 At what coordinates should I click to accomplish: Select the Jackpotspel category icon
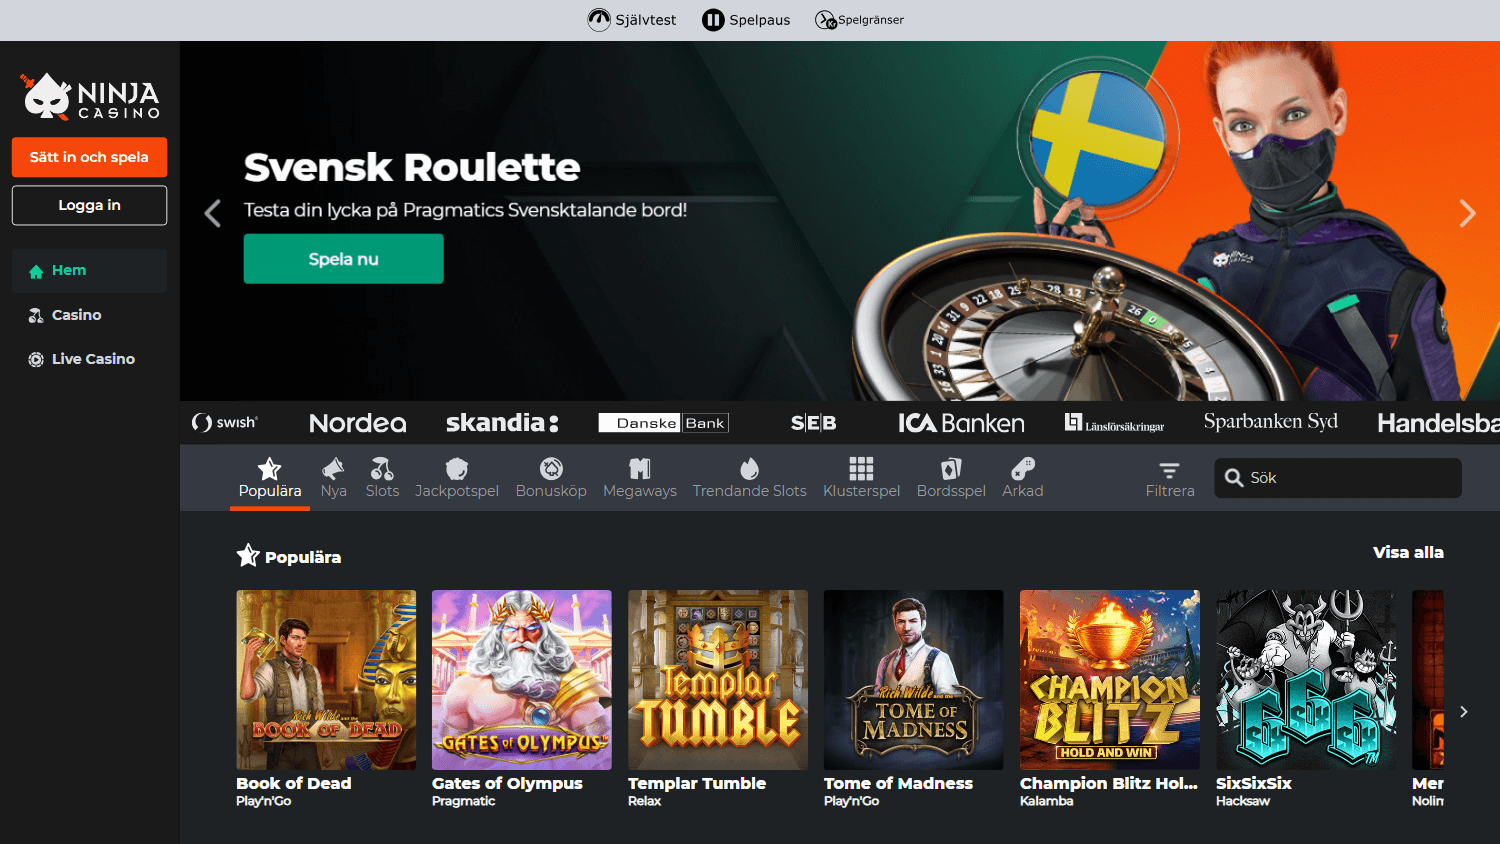pyautogui.click(x=457, y=468)
